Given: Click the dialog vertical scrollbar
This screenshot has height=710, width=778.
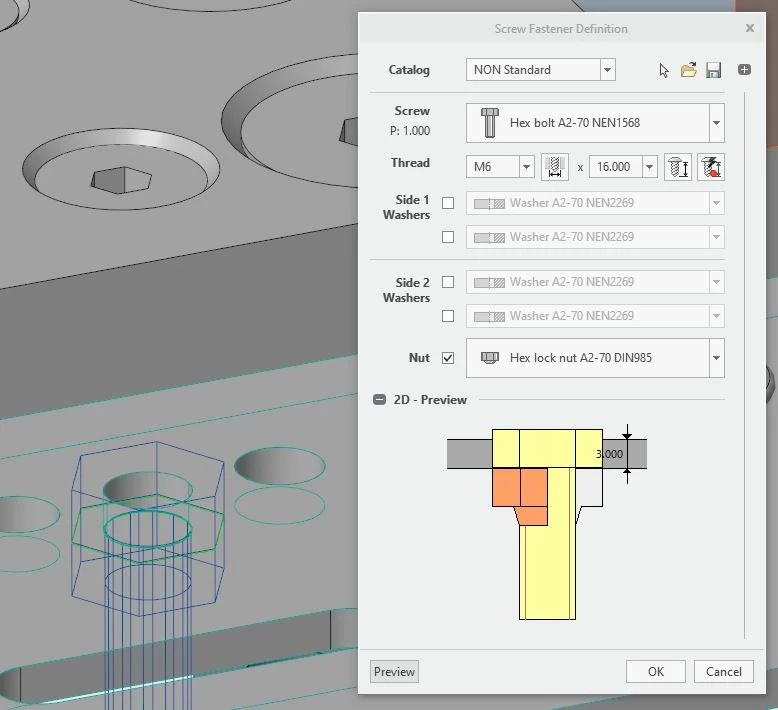Looking at the screenshot, I should click(x=745, y=365).
